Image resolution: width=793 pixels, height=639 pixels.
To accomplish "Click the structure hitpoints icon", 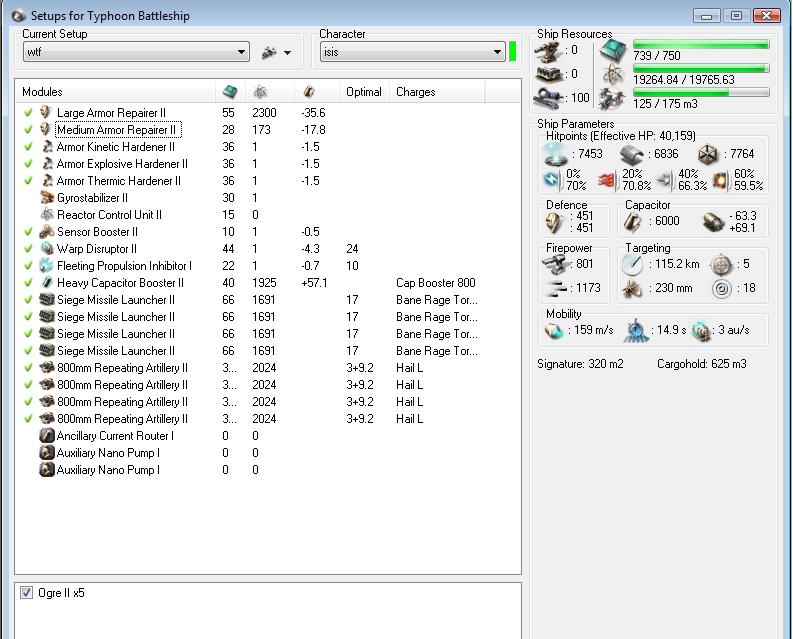I will point(708,154).
